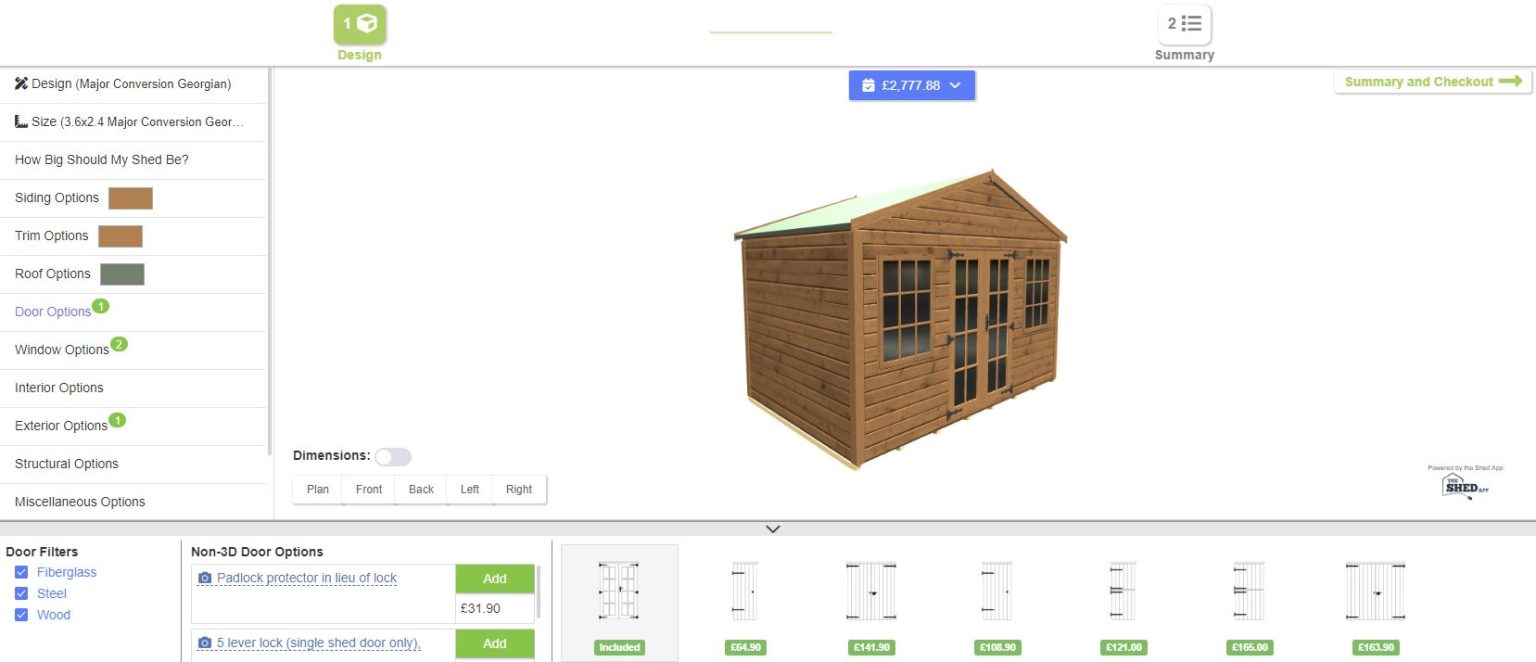
Task: Collapse the bottom options panel chevron
Action: click(772, 528)
